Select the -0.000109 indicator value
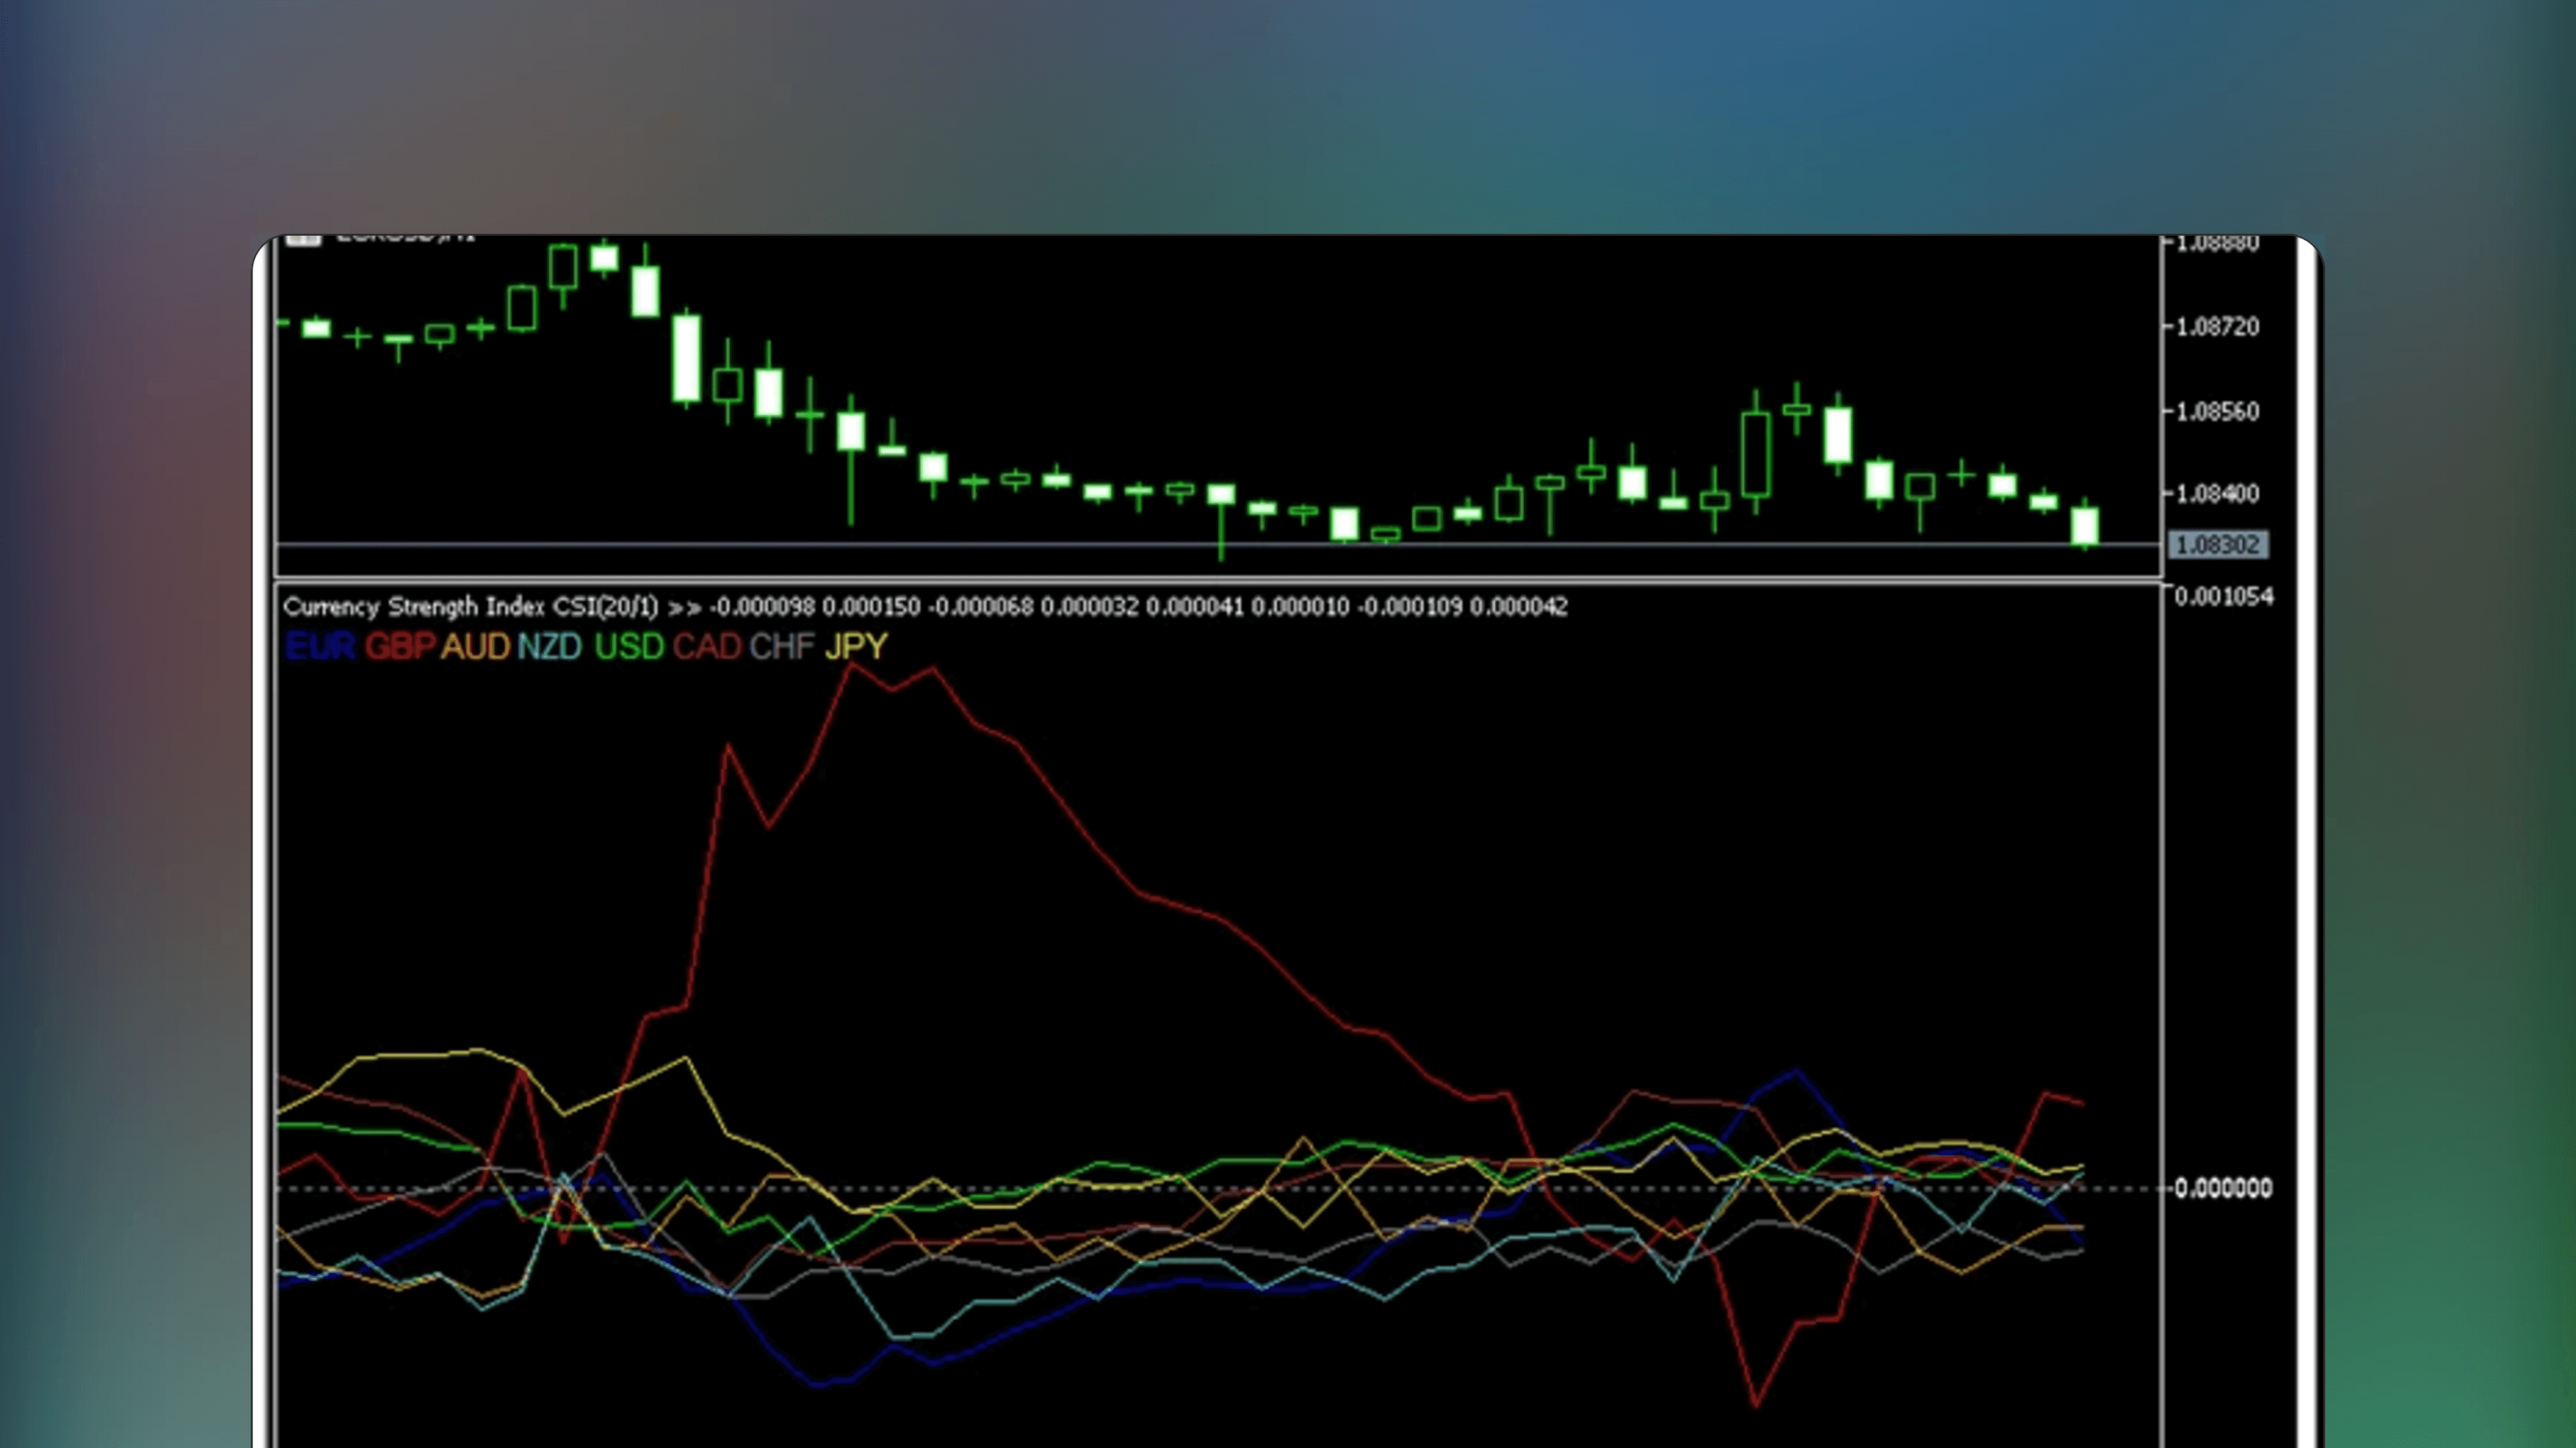The height and width of the screenshot is (1448, 2576). pyautogui.click(x=1410, y=607)
